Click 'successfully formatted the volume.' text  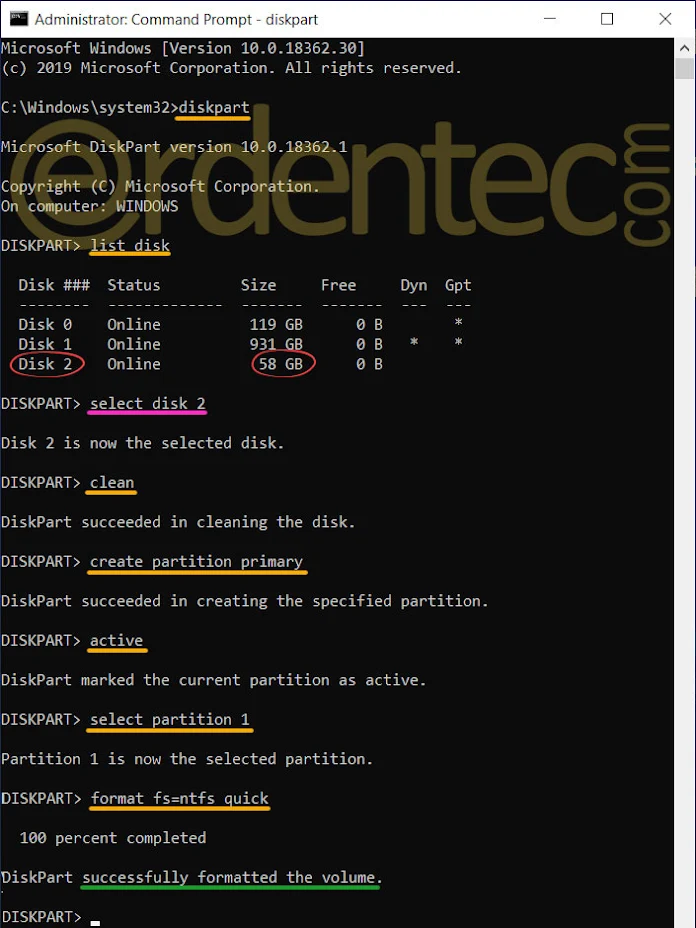point(232,877)
